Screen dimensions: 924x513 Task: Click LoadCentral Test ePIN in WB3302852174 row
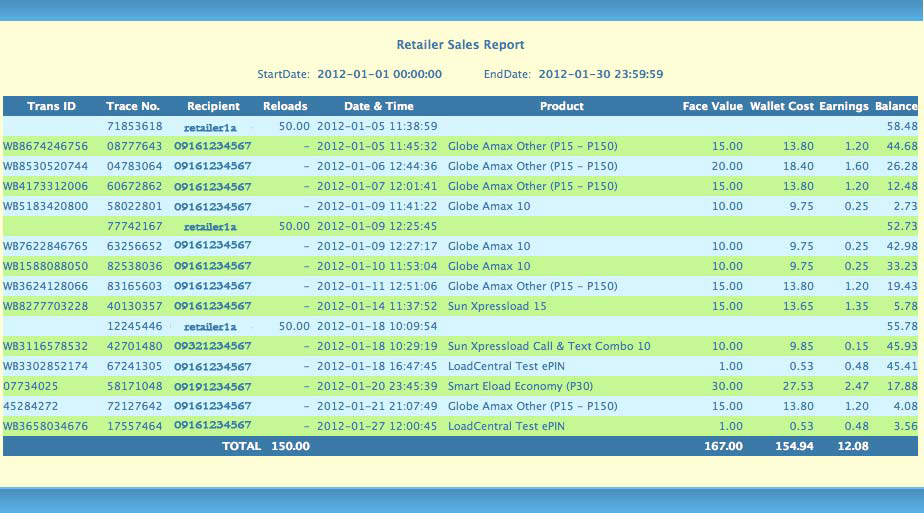pyautogui.click(x=506, y=366)
